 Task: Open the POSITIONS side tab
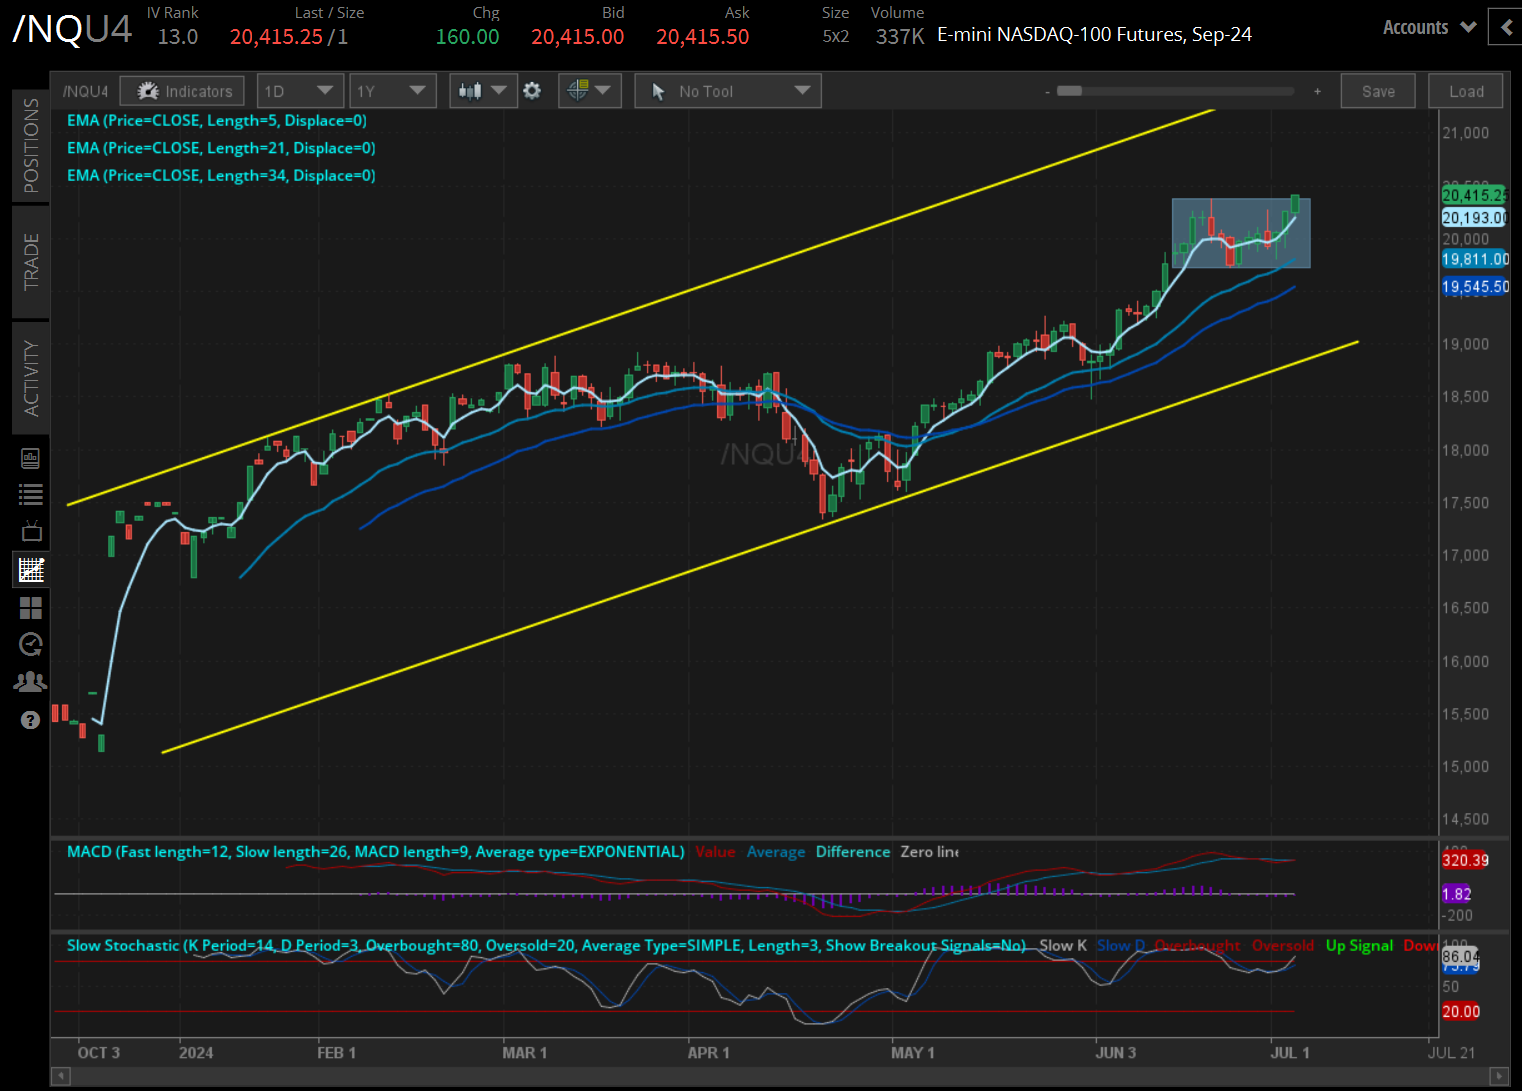click(x=31, y=145)
